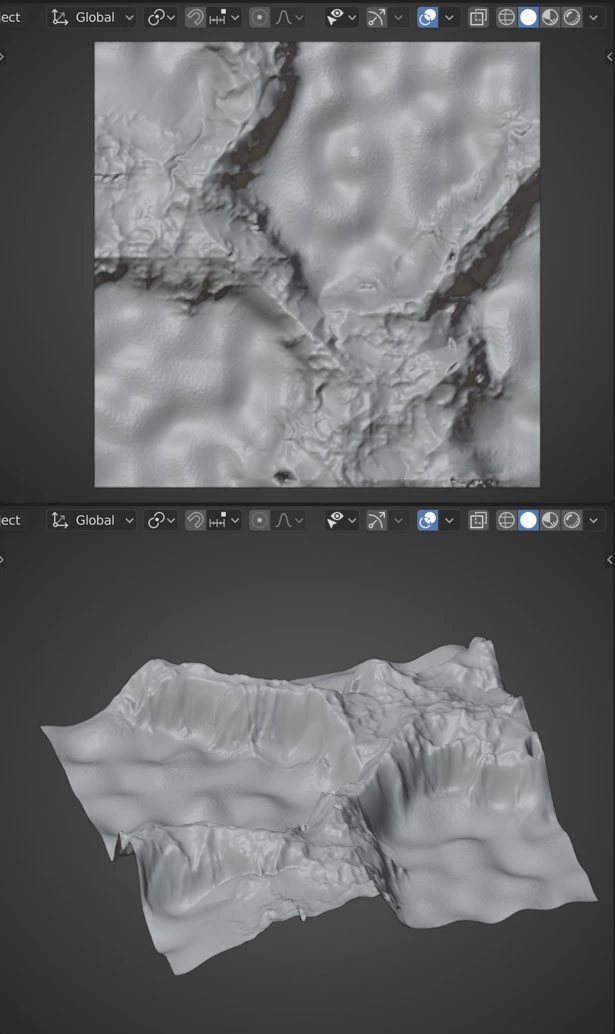Open shading options dropdown in bottom viewport

point(595,520)
